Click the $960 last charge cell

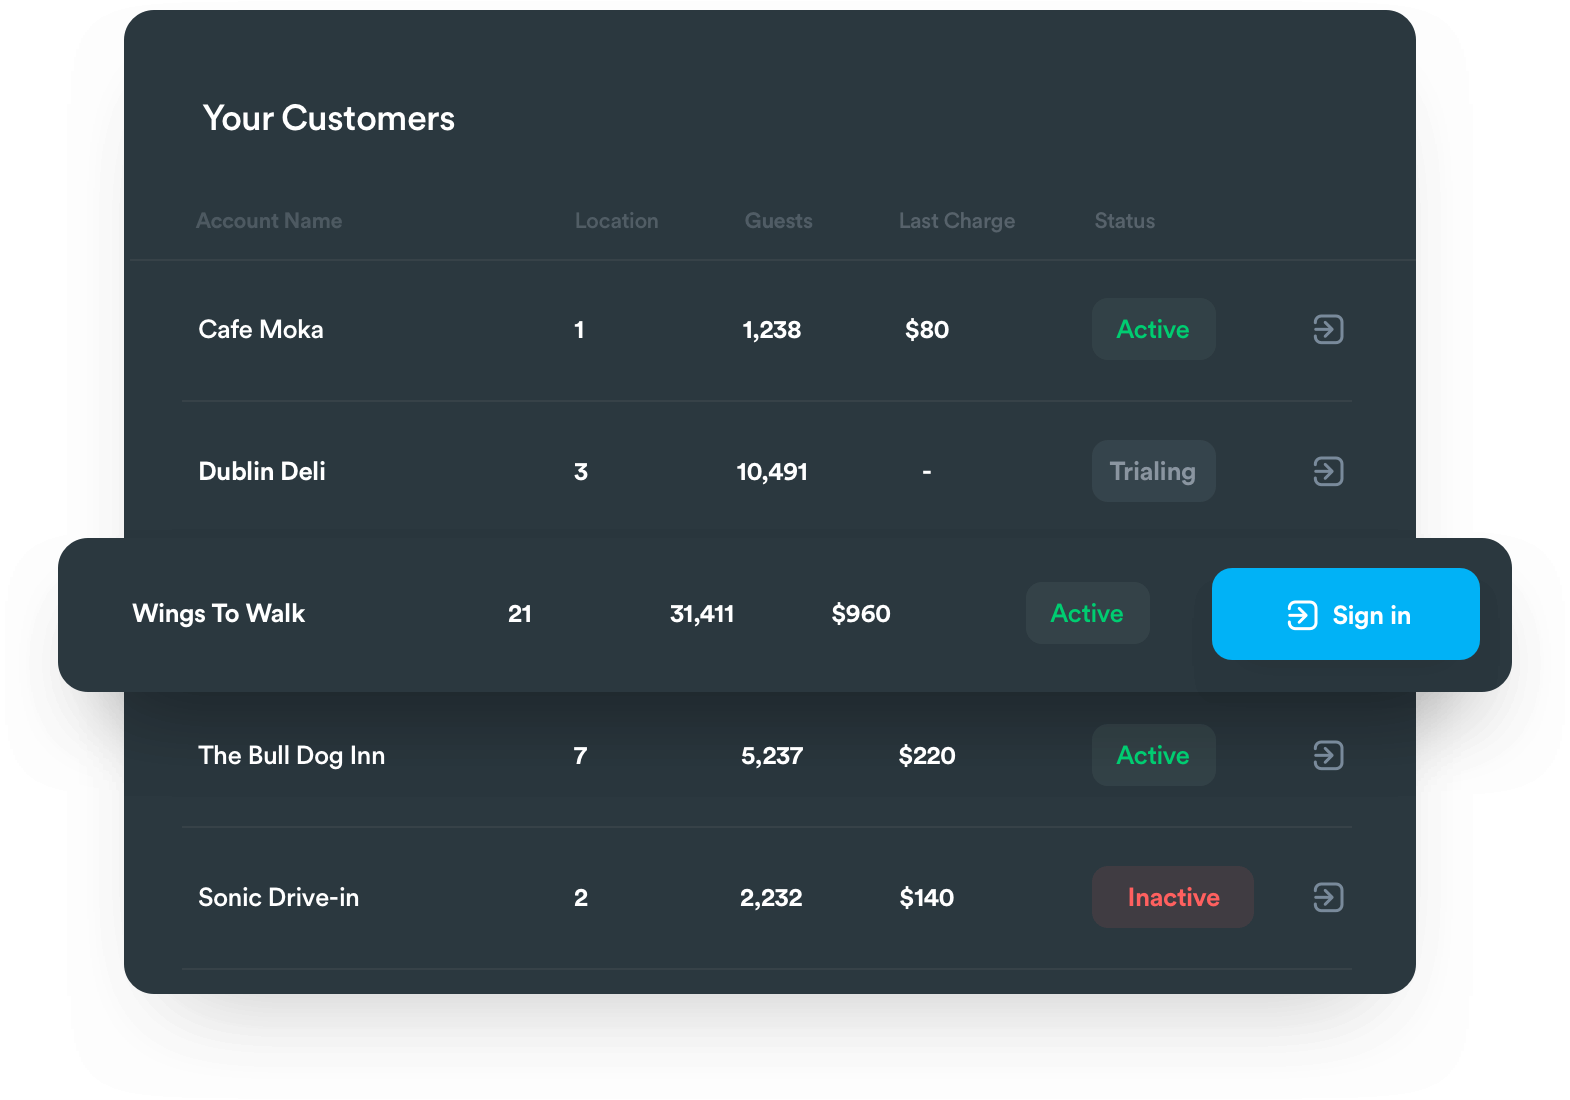point(861,613)
